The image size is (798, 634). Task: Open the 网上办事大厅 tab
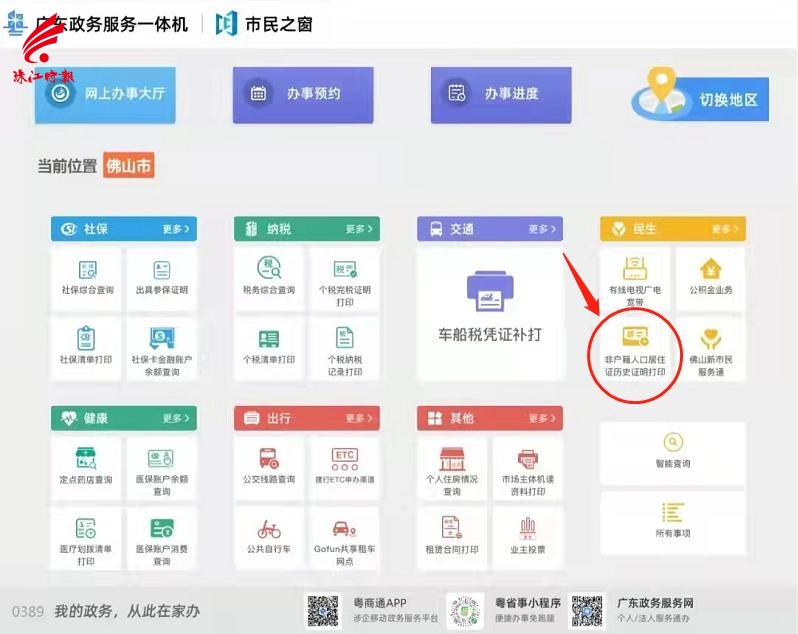105,95
